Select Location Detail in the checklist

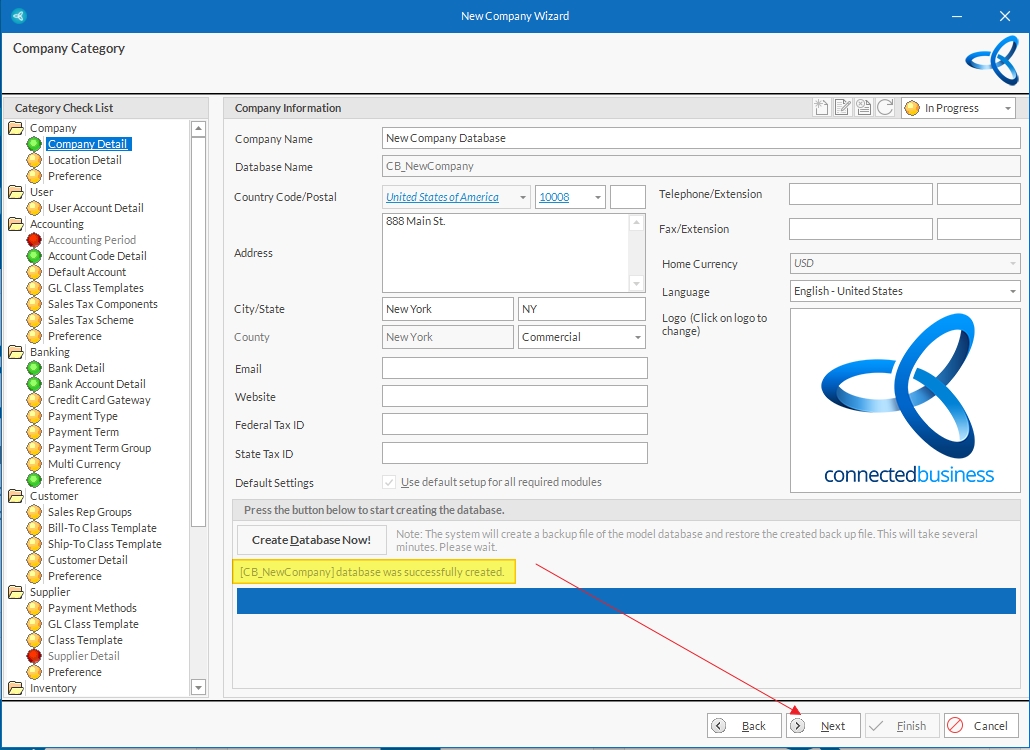[x=85, y=160]
